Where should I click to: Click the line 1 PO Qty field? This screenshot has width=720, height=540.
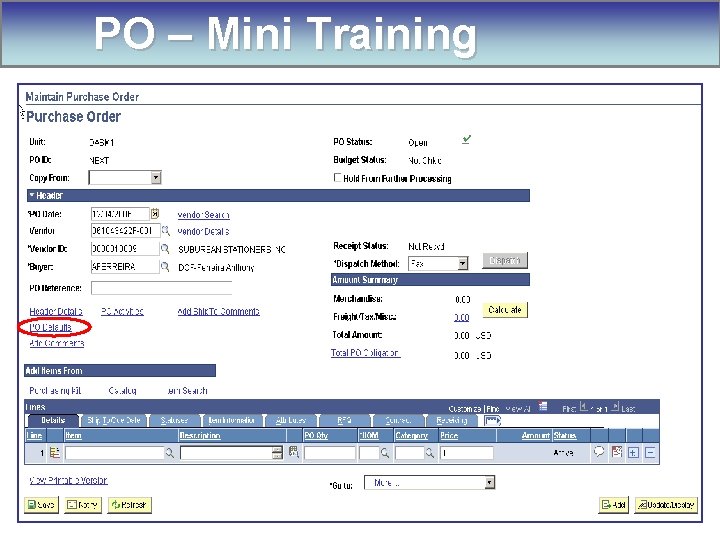(330, 453)
